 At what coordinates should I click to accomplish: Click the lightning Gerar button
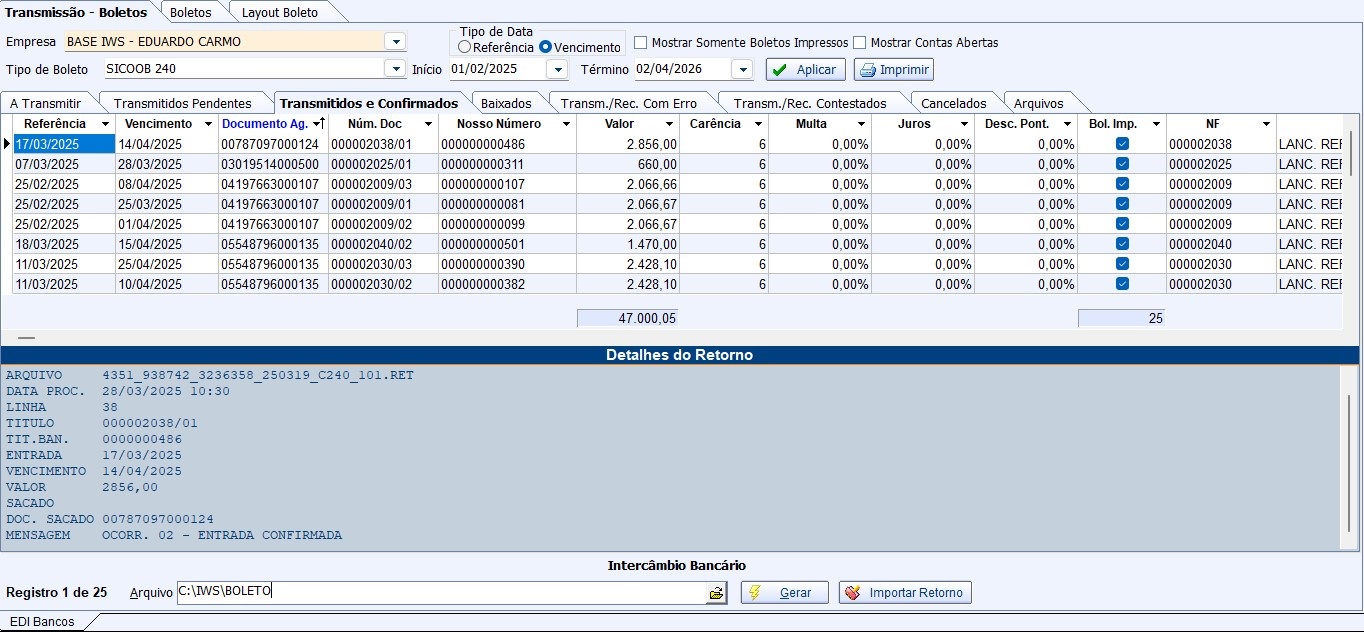784,593
